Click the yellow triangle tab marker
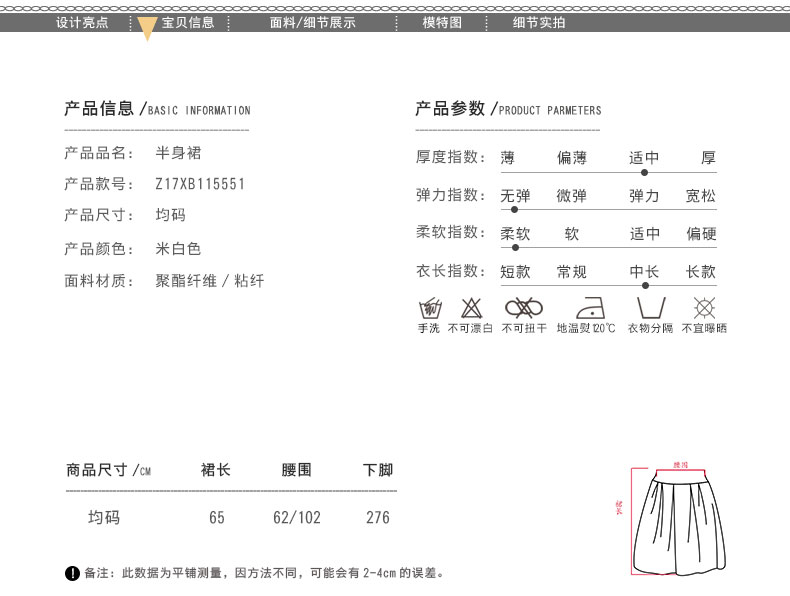The height and width of the screenshot is (596, 790). click(x=147, y=29)
